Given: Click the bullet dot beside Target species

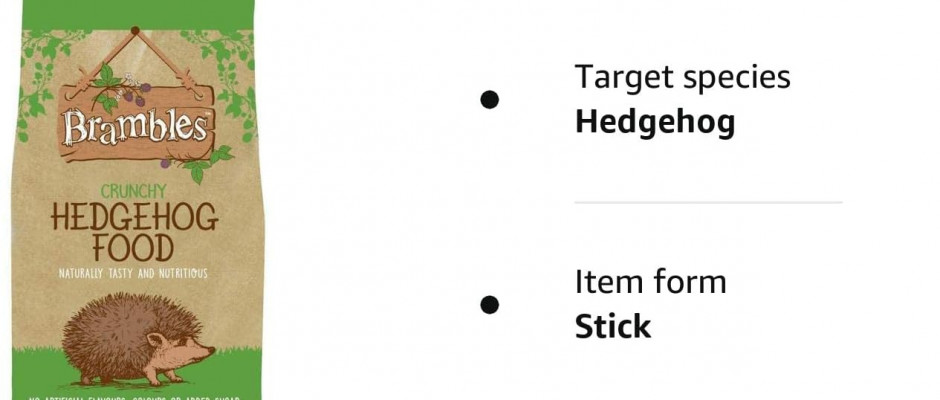Looking at the screenshot, I should click(489, 100).
